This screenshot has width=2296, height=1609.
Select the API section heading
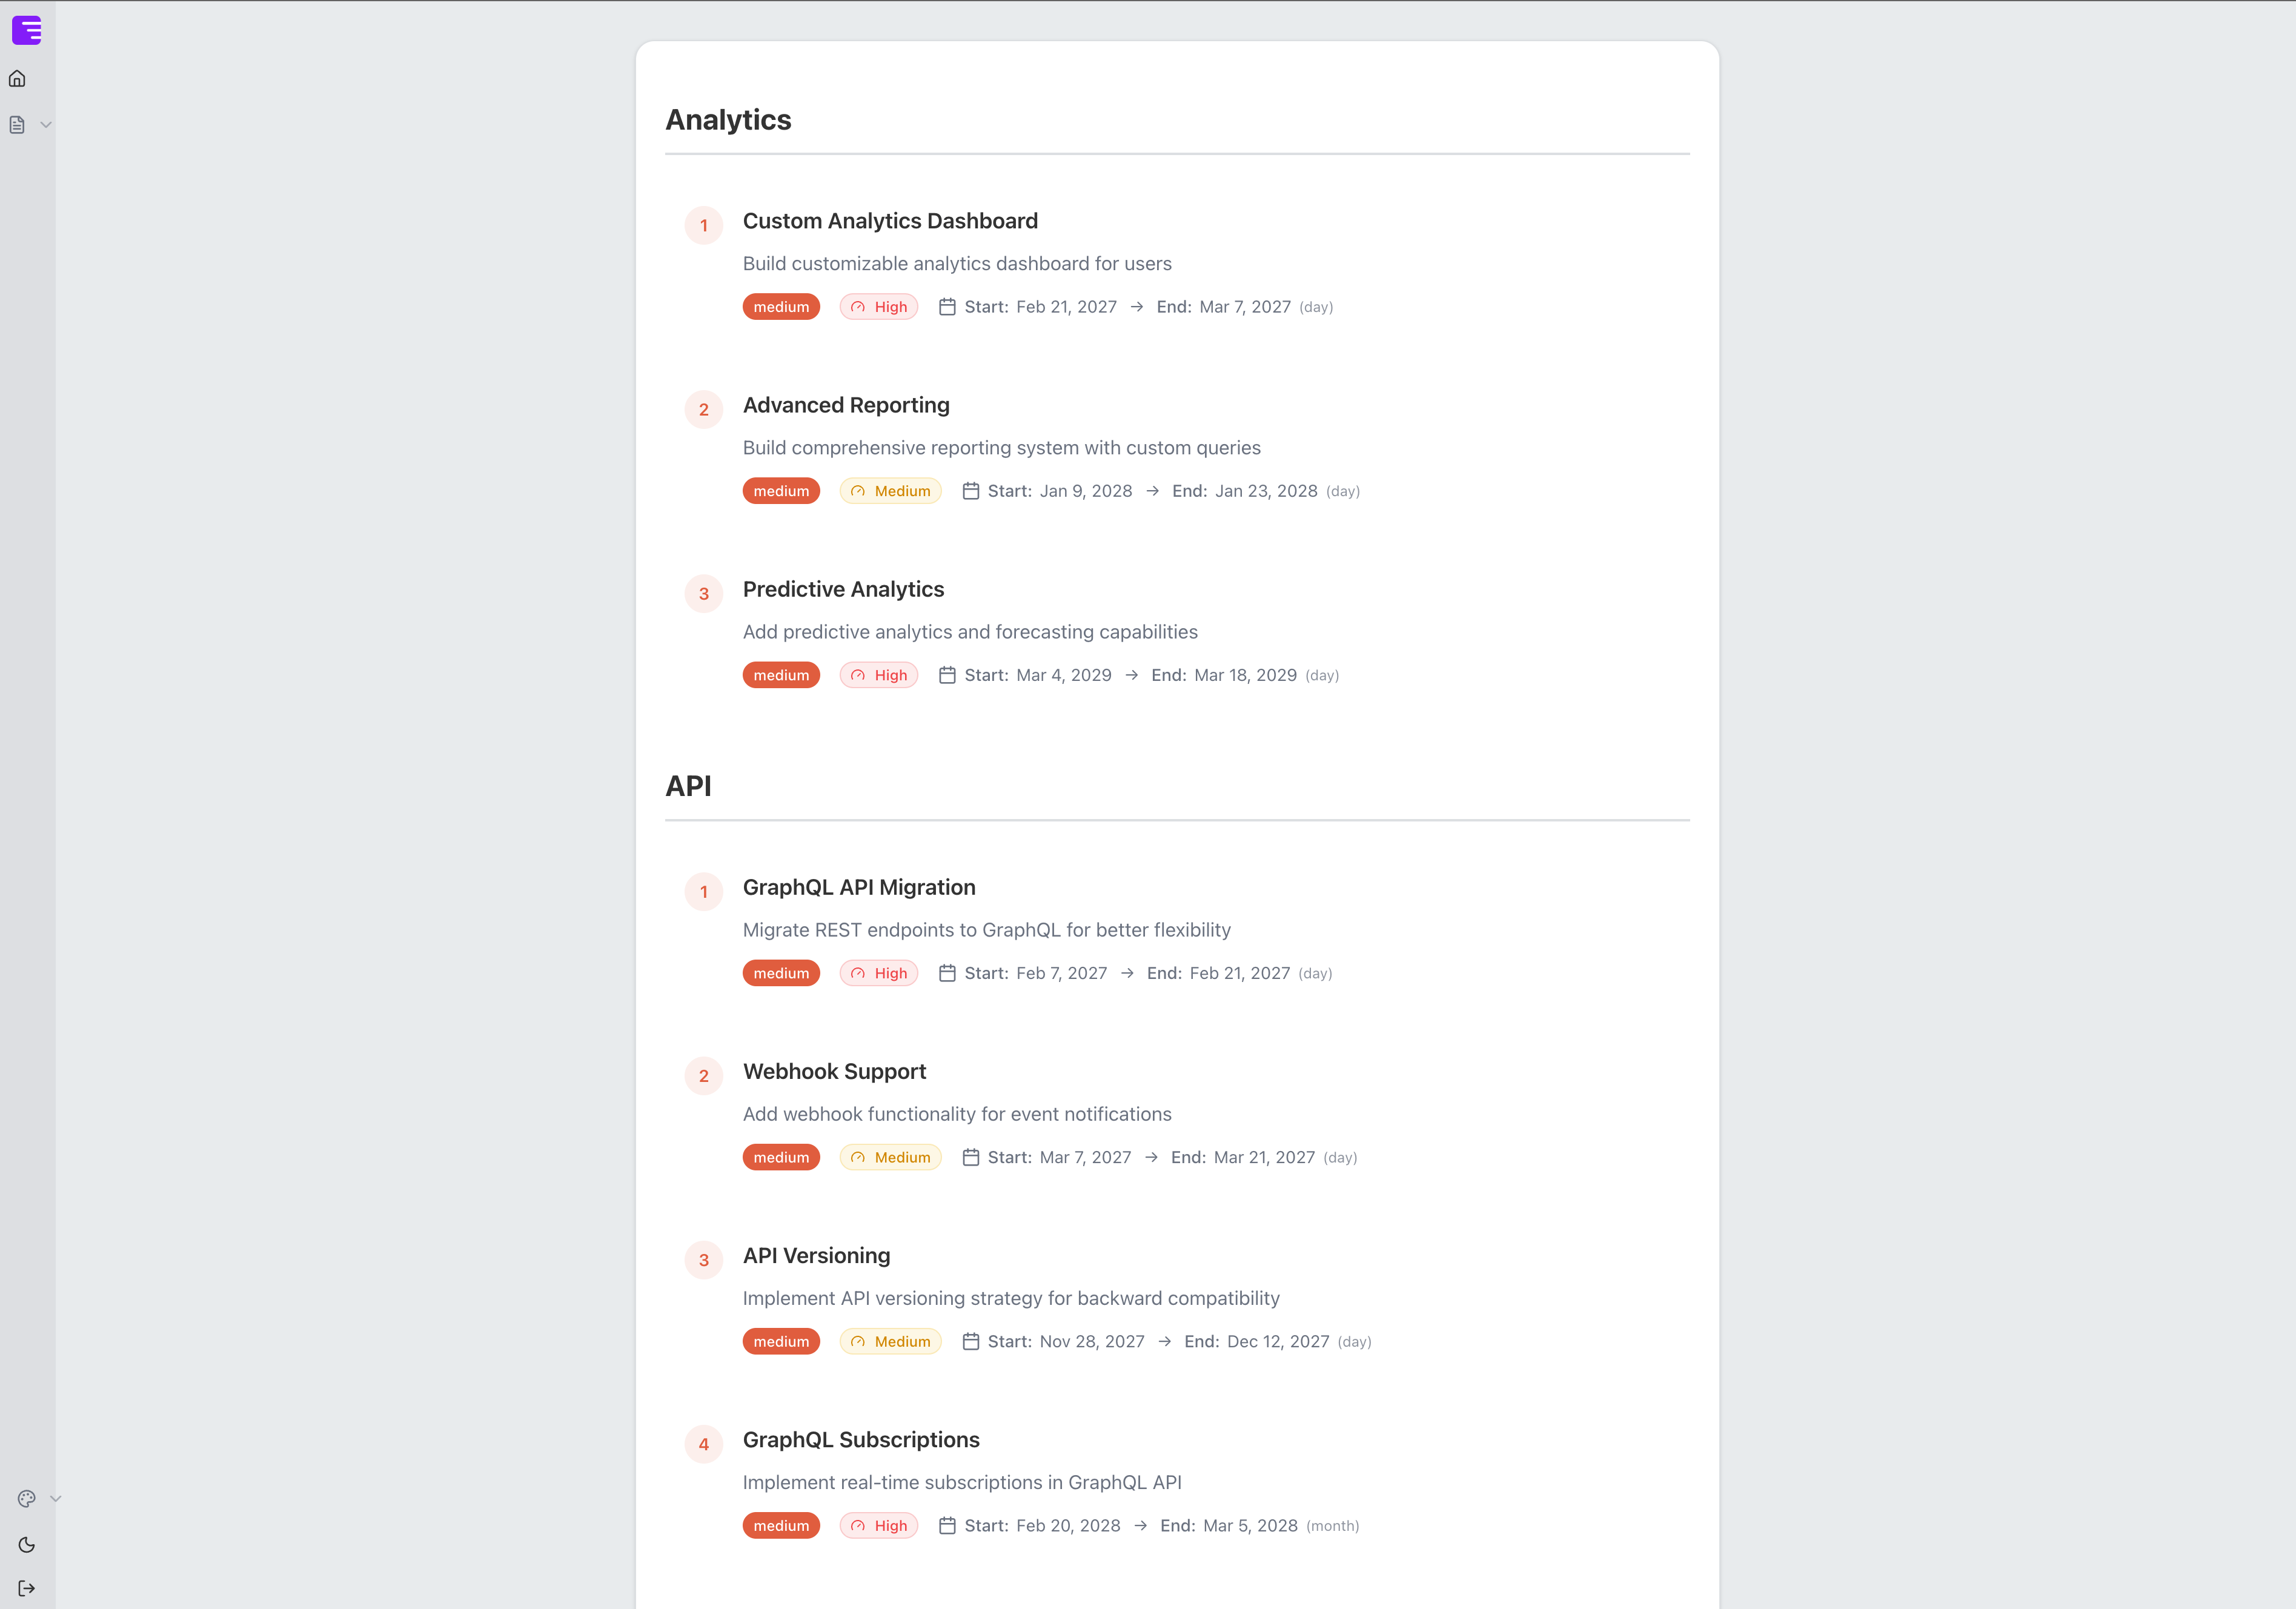point(689,786)
